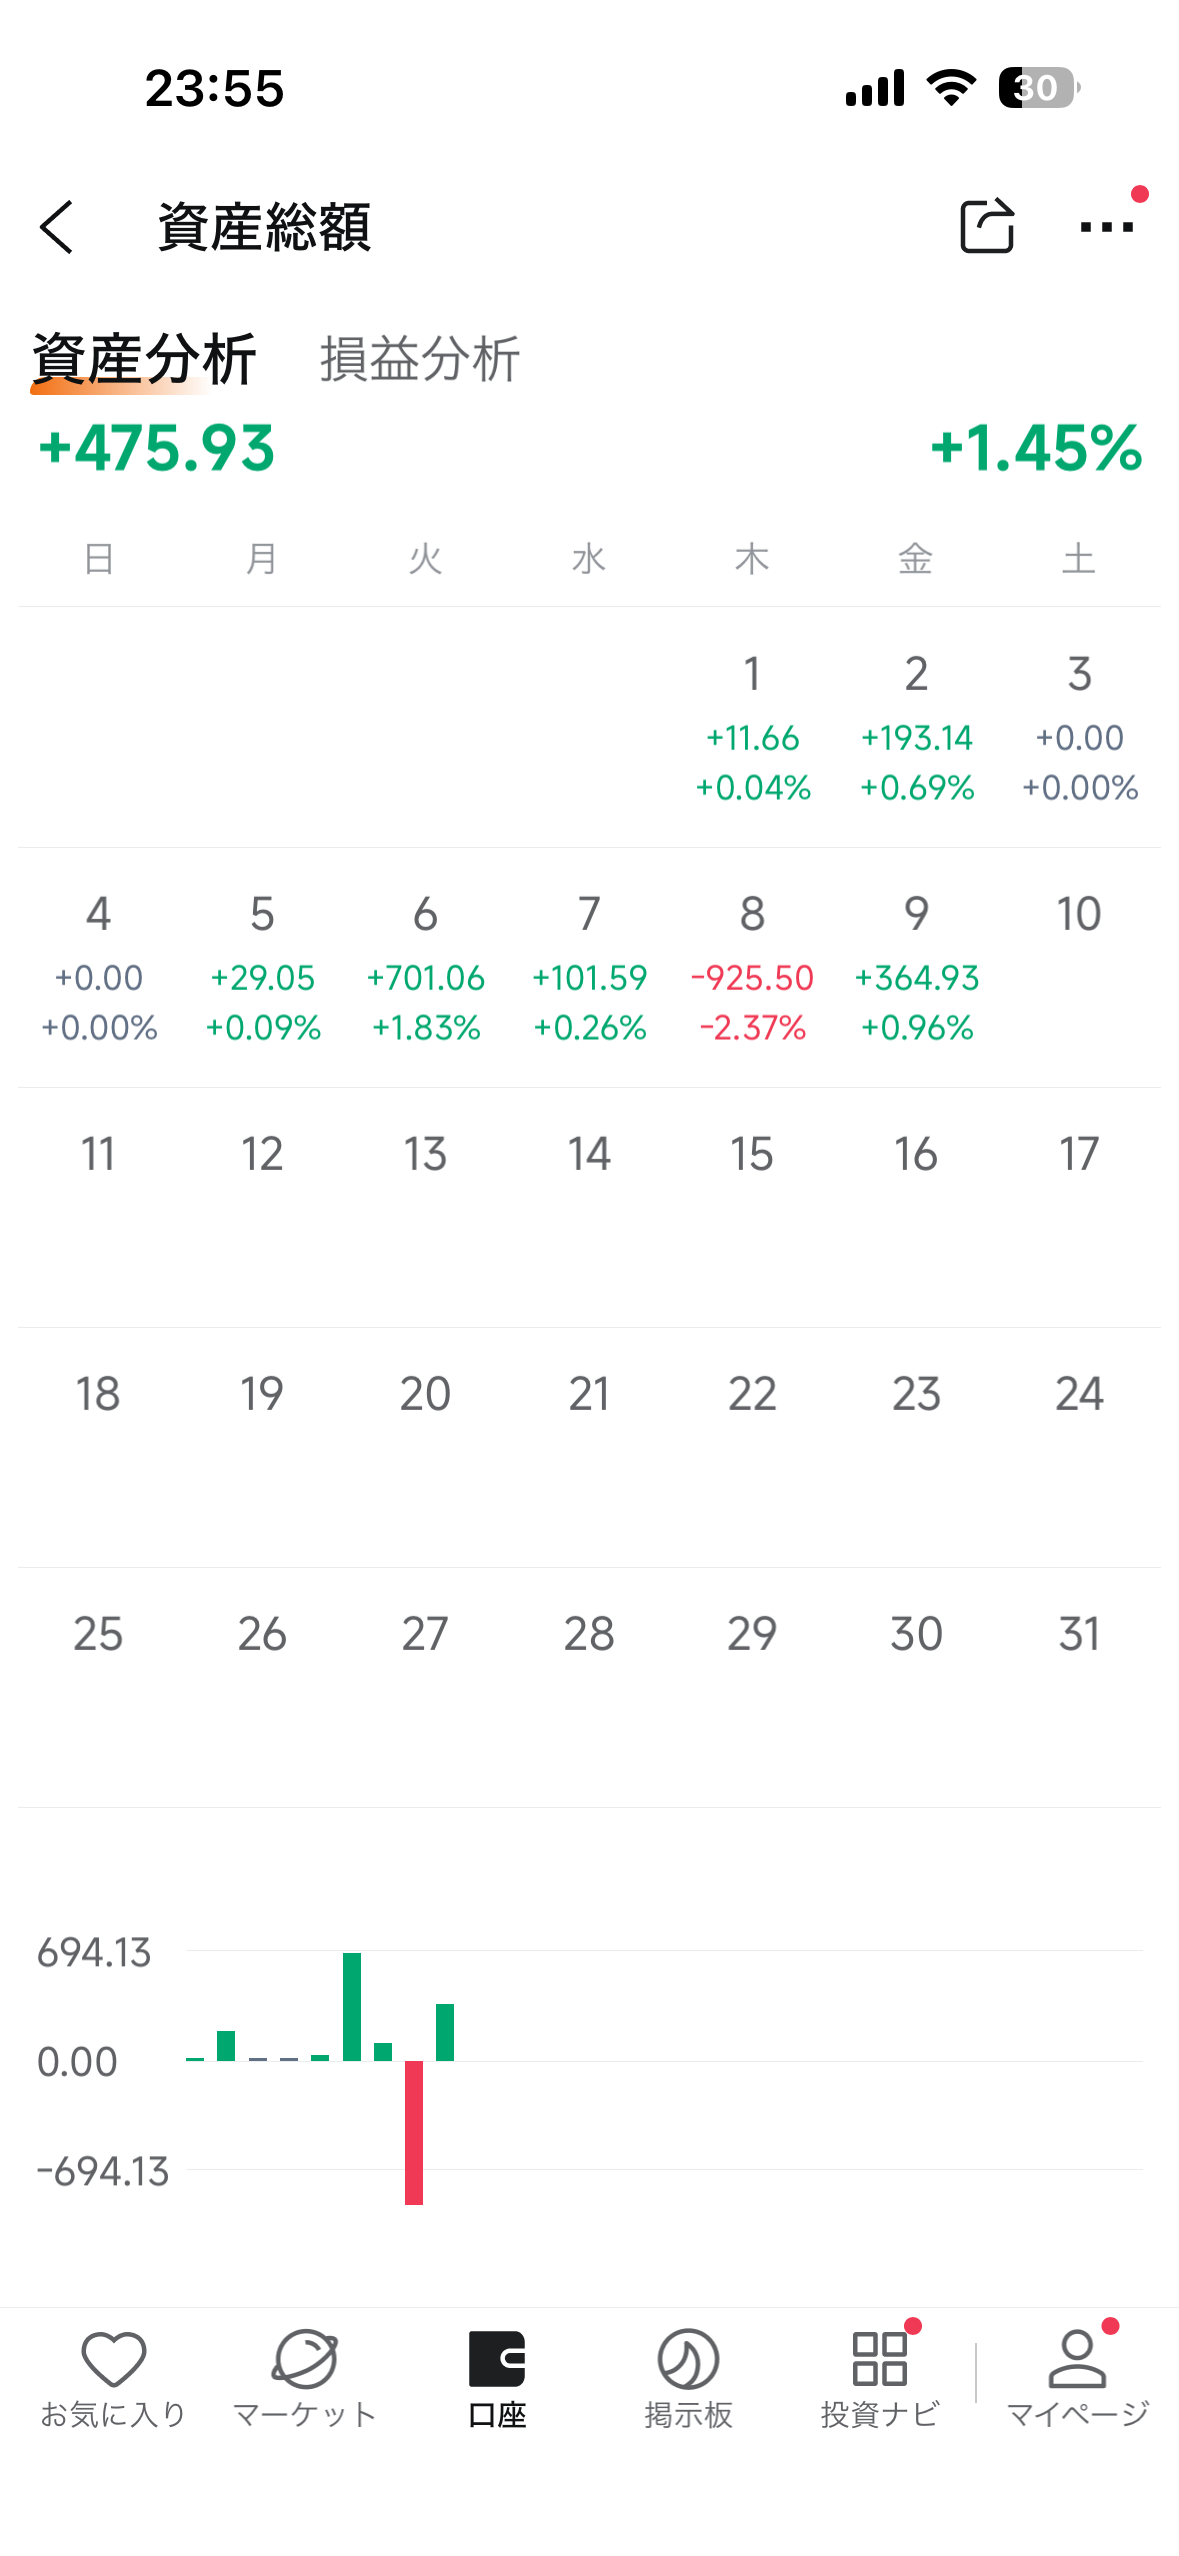Tap day 2 showing +193.14

click(916, 728)
